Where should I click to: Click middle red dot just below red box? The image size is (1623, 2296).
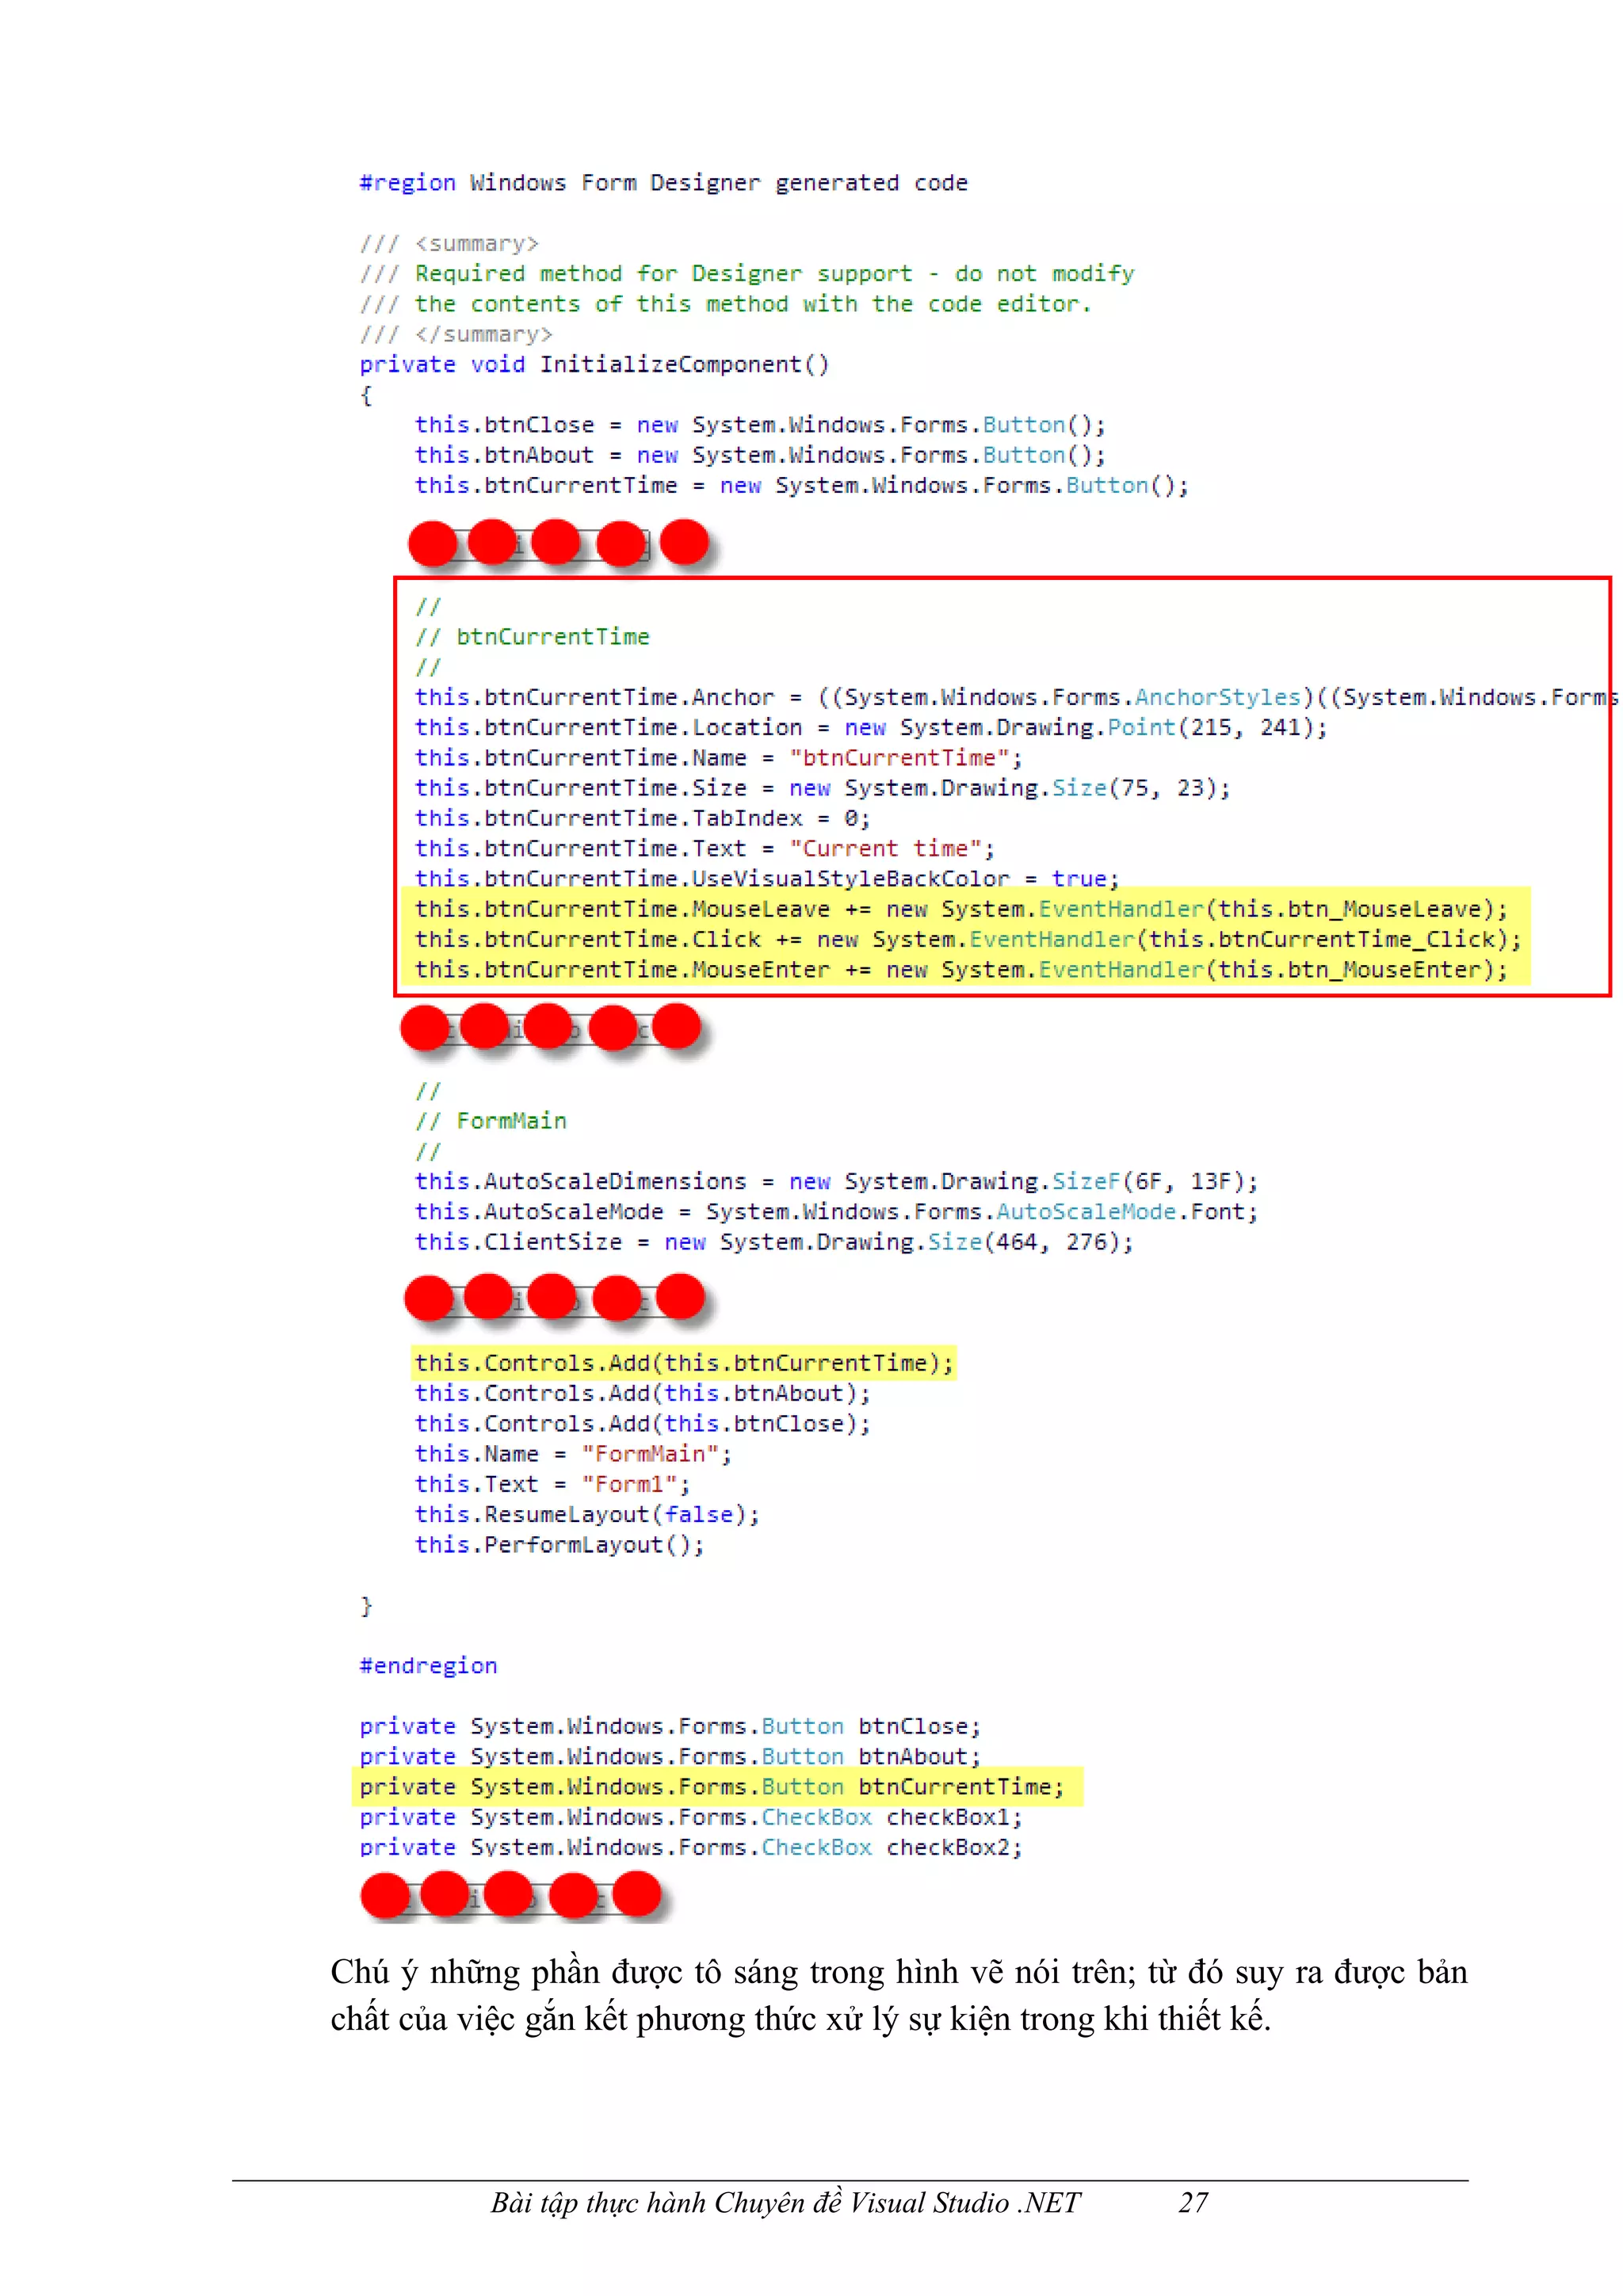547,1027
